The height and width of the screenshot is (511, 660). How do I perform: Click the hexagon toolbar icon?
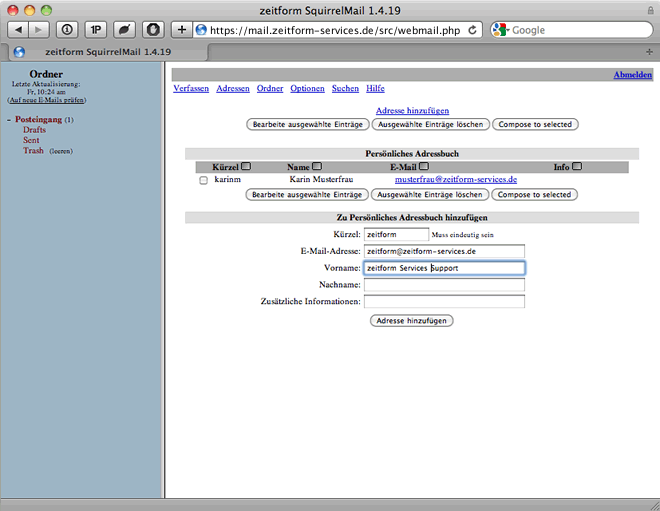[153, 30]
